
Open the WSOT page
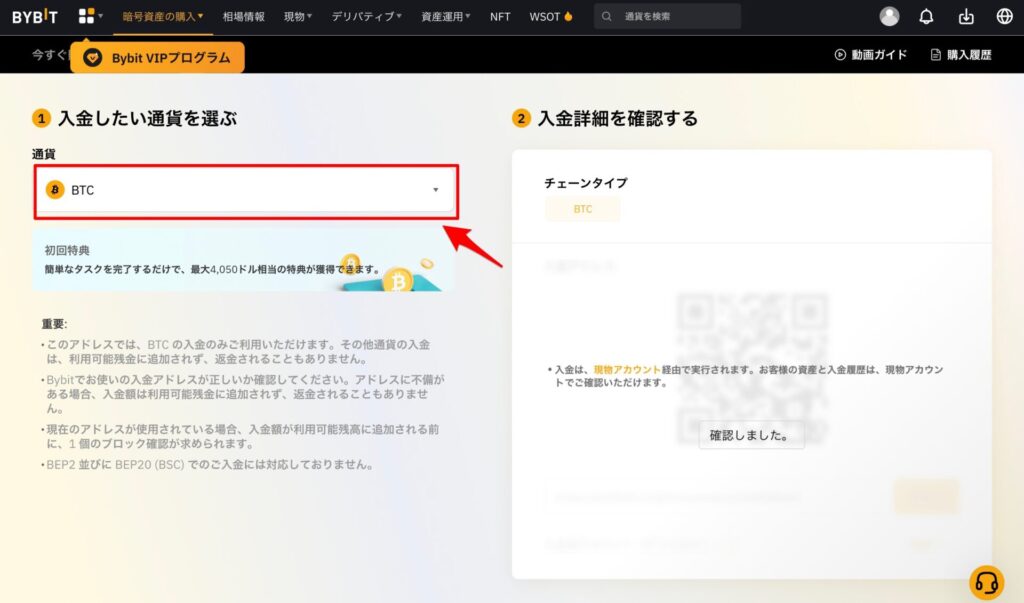pyautogui.click(x=551, y=16)
